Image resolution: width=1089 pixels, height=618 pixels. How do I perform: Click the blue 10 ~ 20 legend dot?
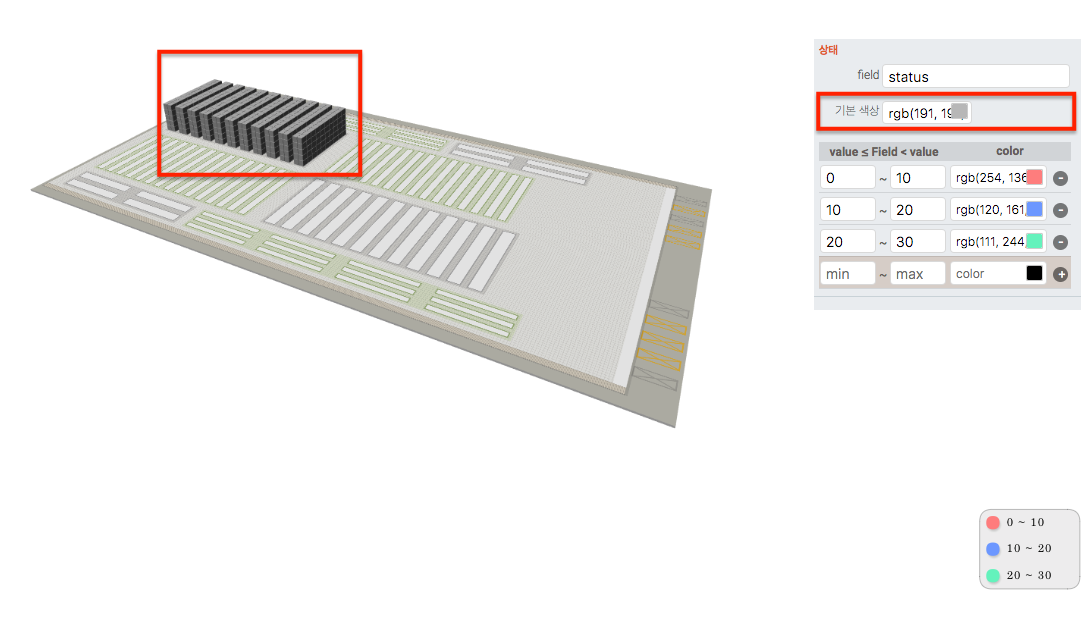993,549
